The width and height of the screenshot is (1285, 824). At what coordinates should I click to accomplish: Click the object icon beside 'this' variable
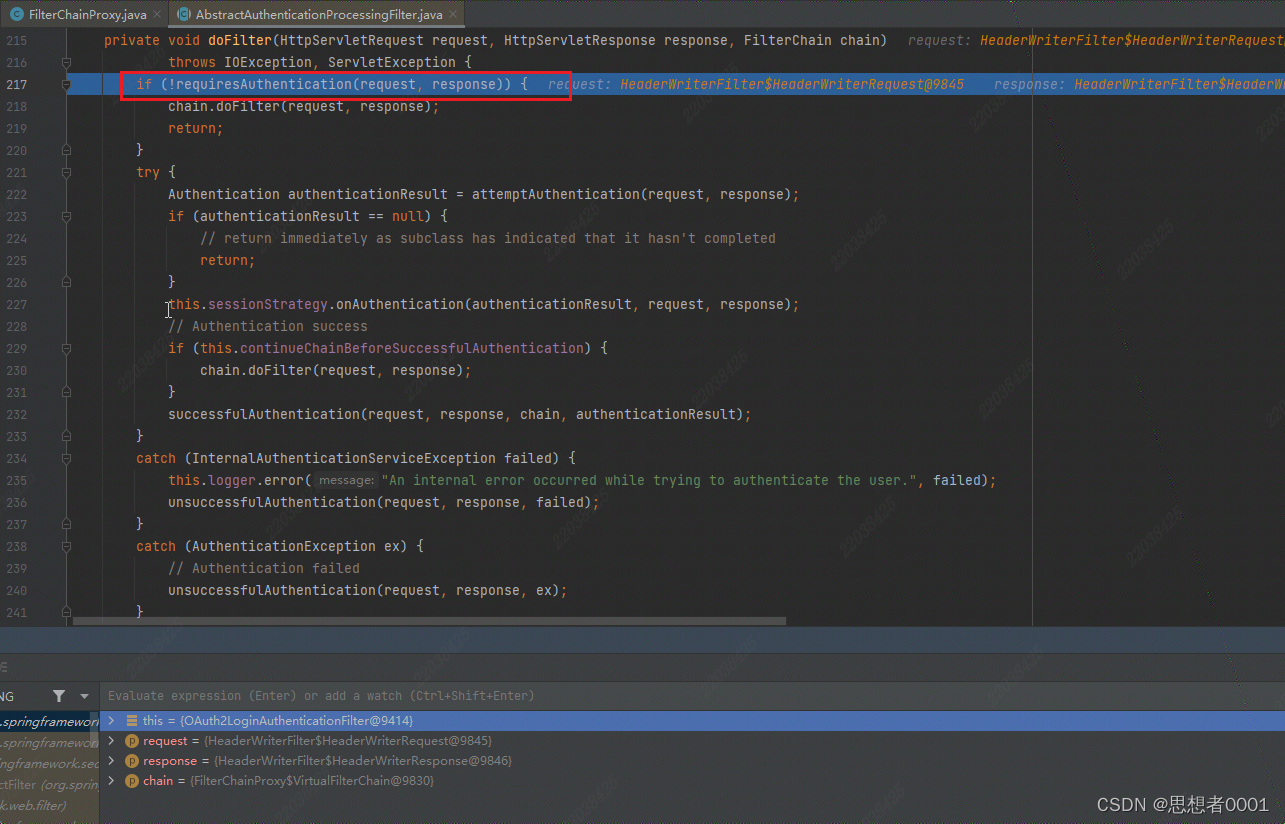click(132, 721)
